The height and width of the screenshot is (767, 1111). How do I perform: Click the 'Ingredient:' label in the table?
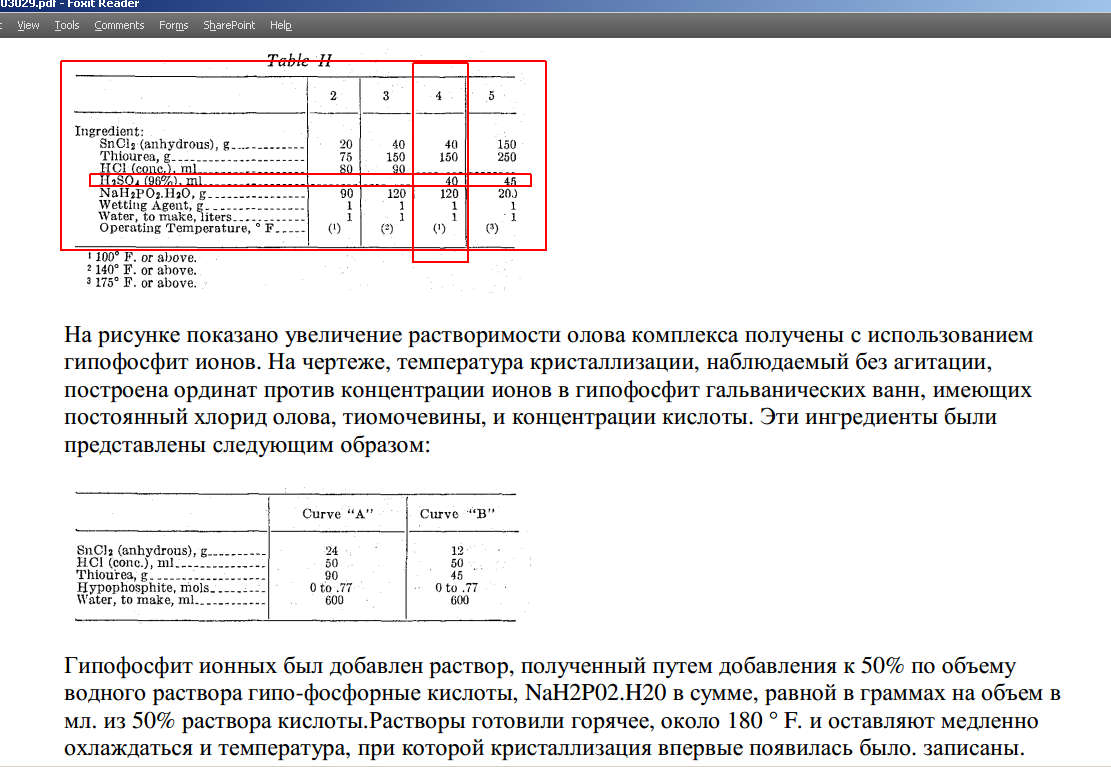[109, 131]
